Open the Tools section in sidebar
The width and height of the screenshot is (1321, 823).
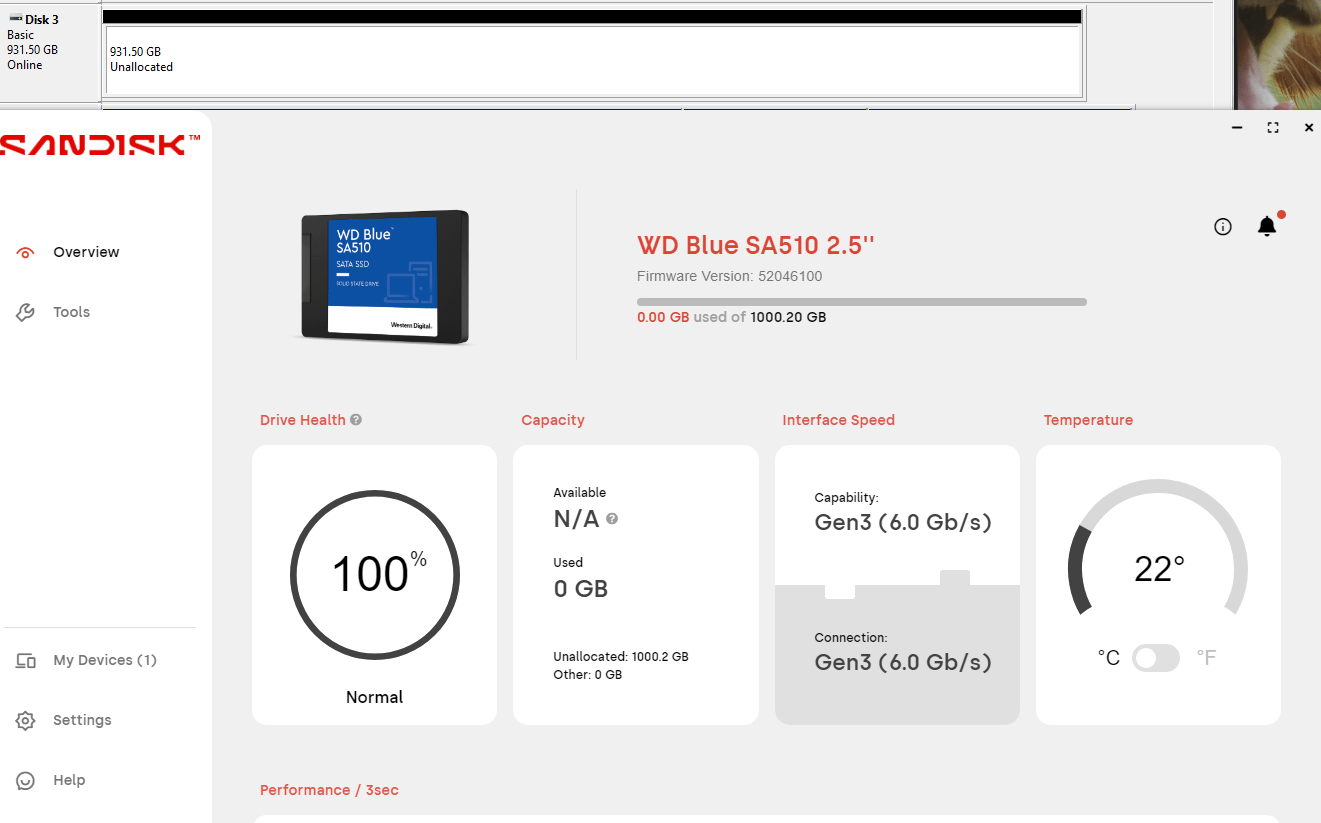point(71,312)
